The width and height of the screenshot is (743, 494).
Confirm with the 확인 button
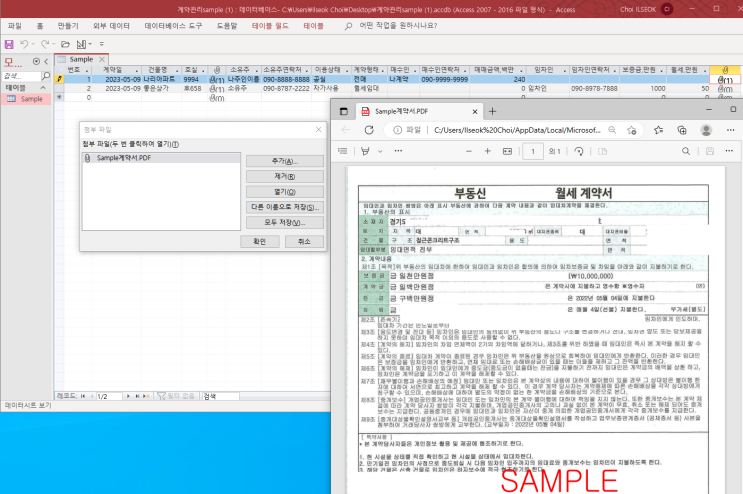260,242
